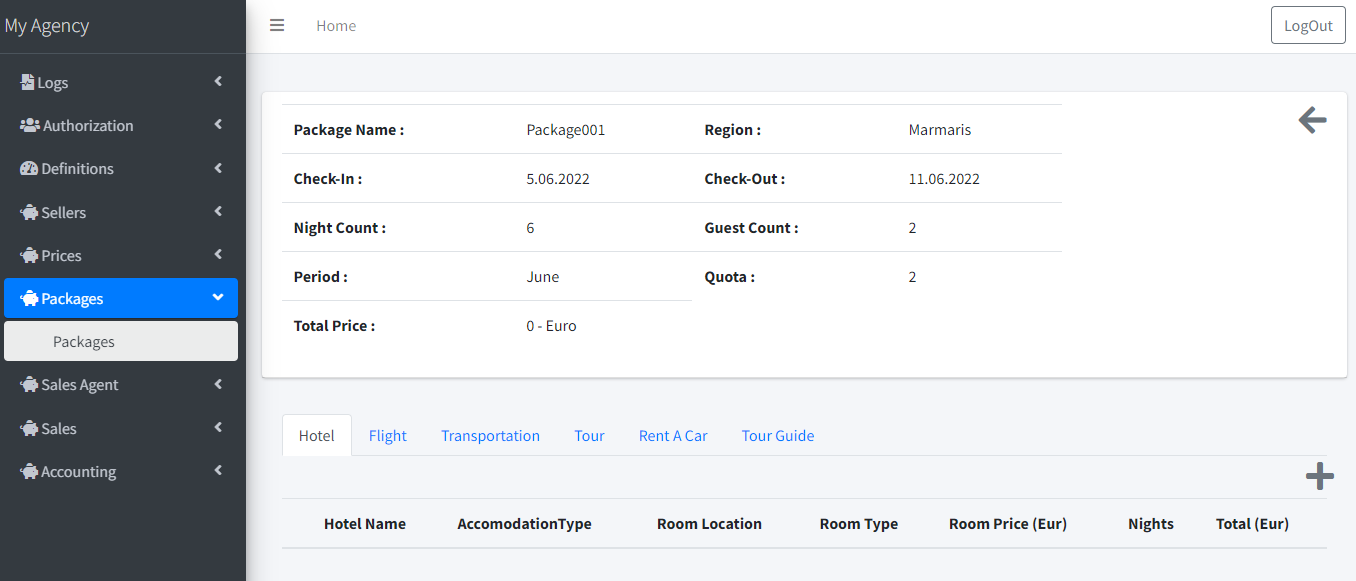The height and width of the screenshot is (581, 1356).
Task: Select the Authorization users icon
Action: pyautogui.click(x=29, y=125)
